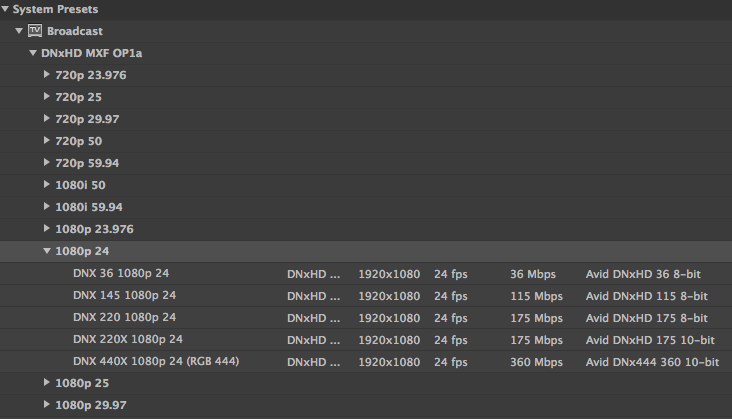Expand the 1080p 23.976 folder
Viewport: 732px width, 419px height.
point(46,228)
